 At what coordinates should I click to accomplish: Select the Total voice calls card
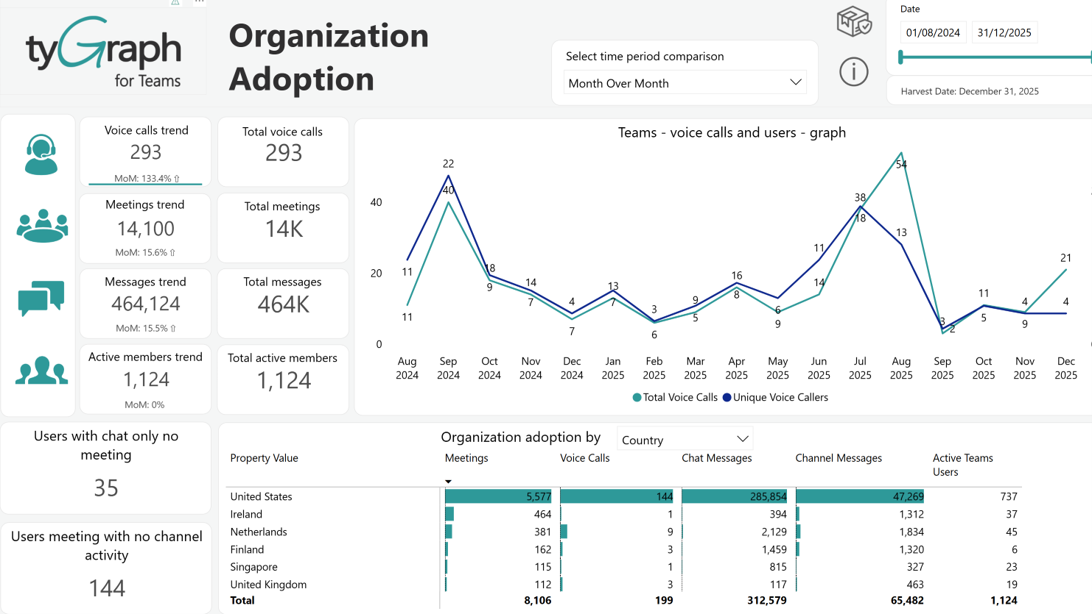tap(283, 152)
